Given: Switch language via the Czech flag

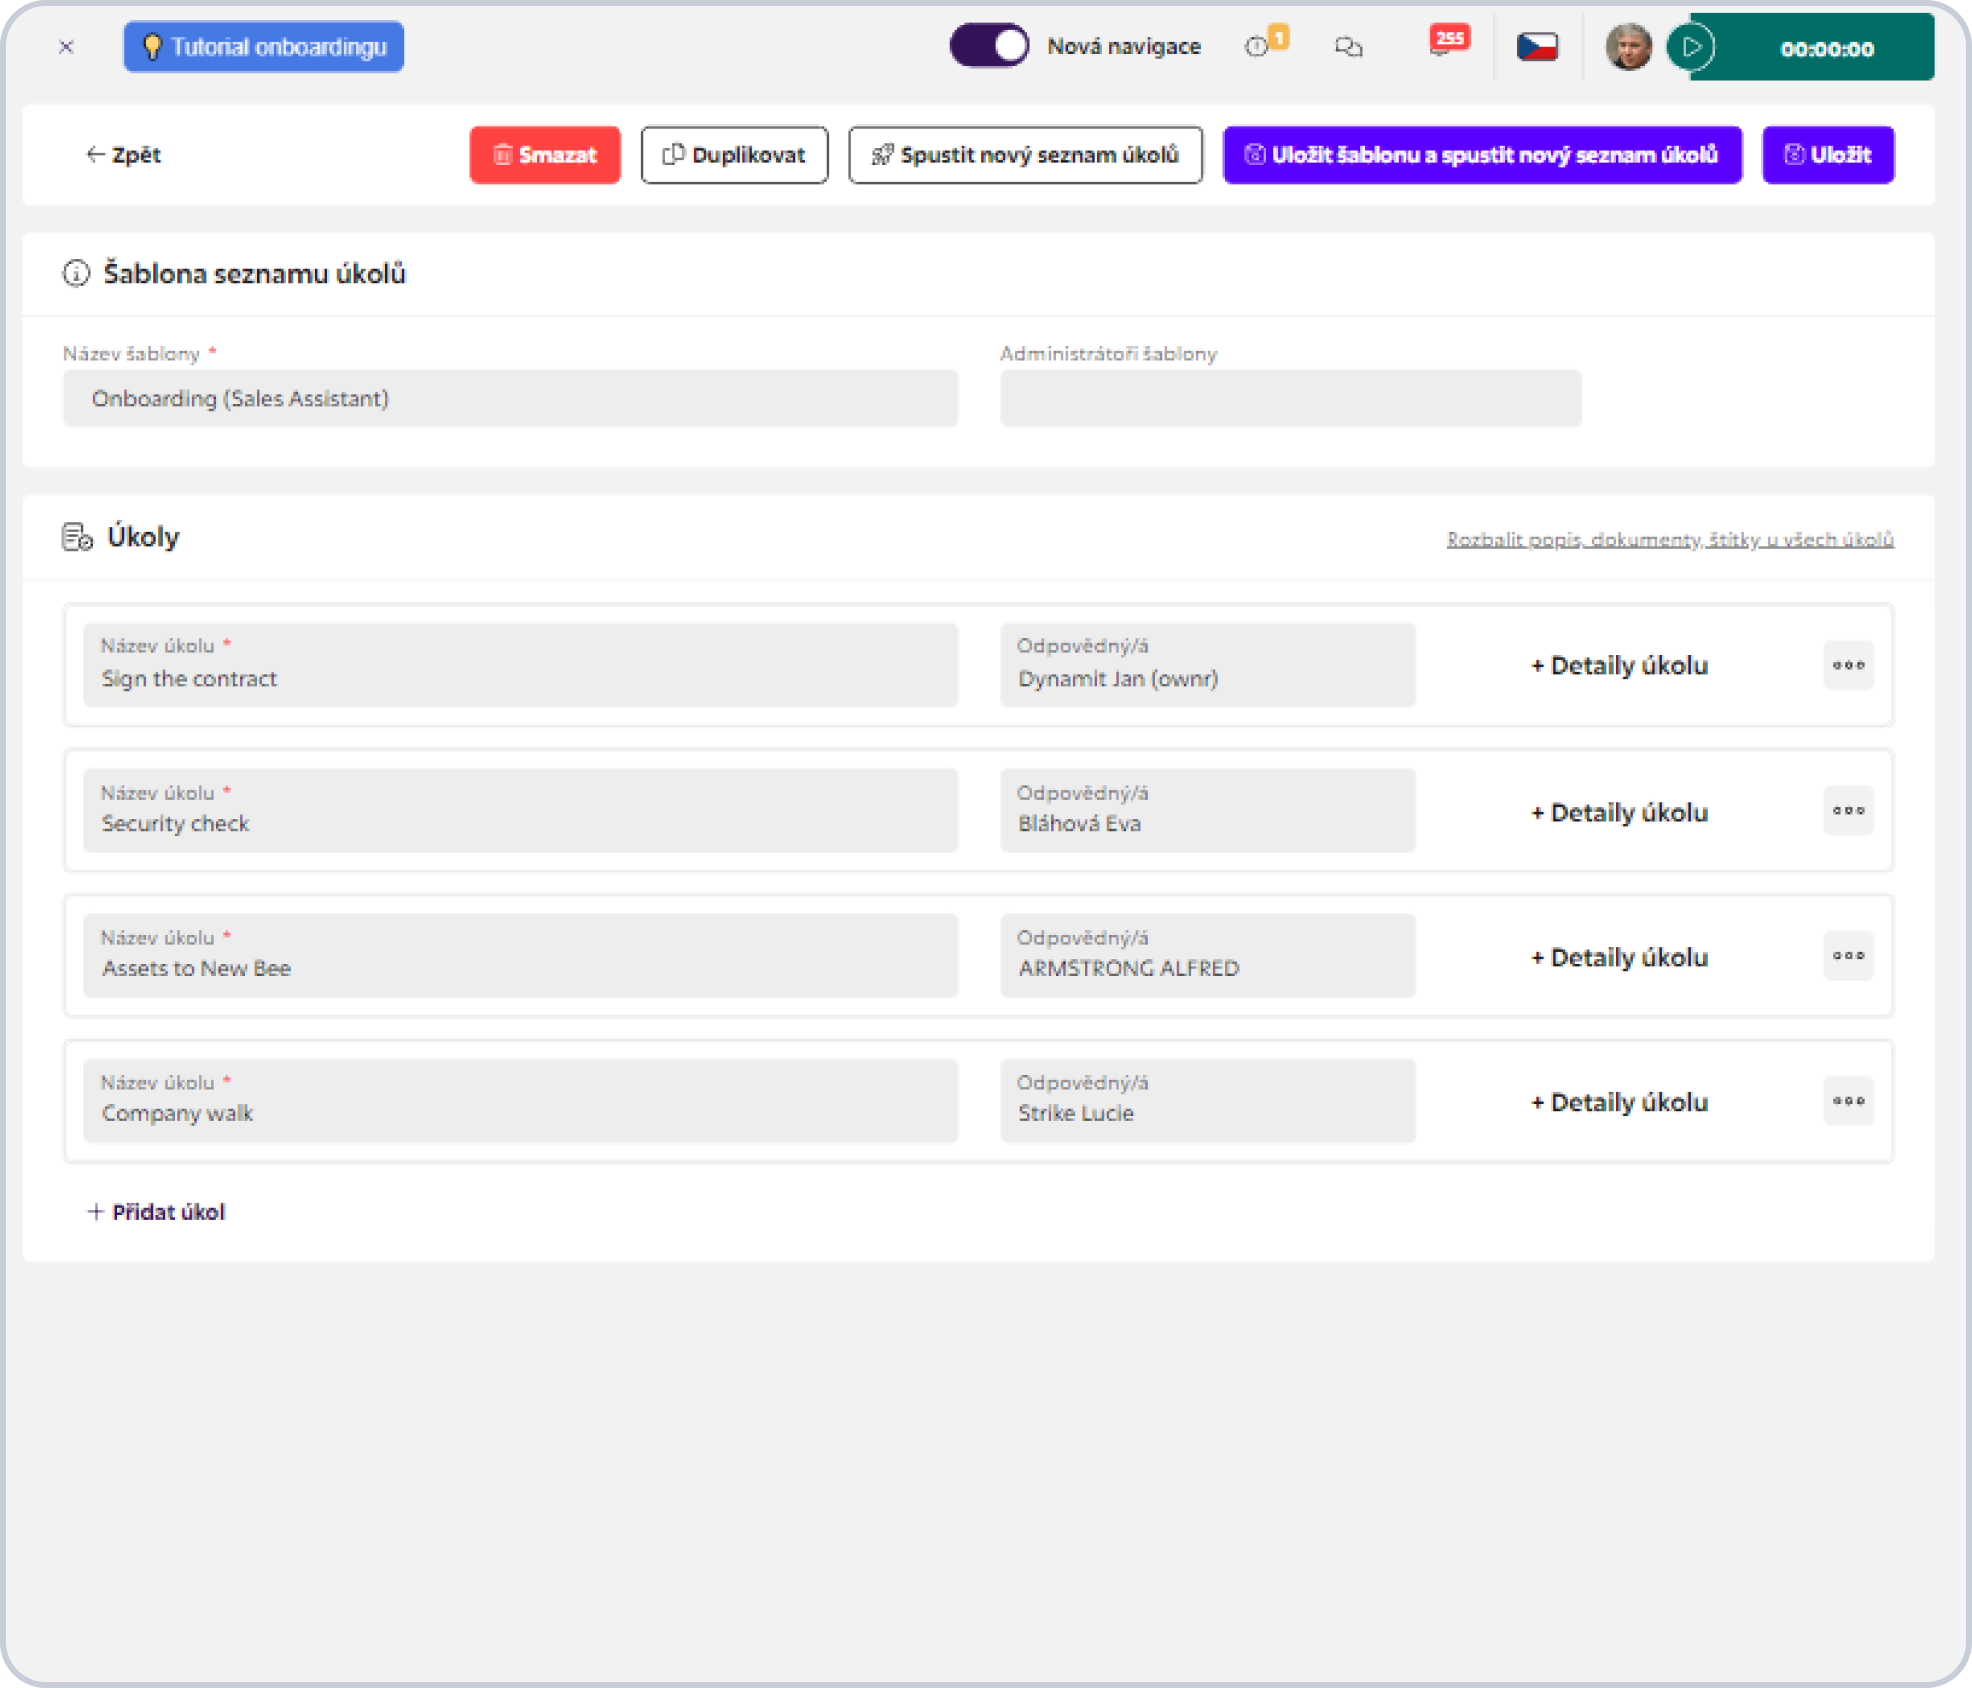Looking at the screenshot, I should pos(1537,47).
